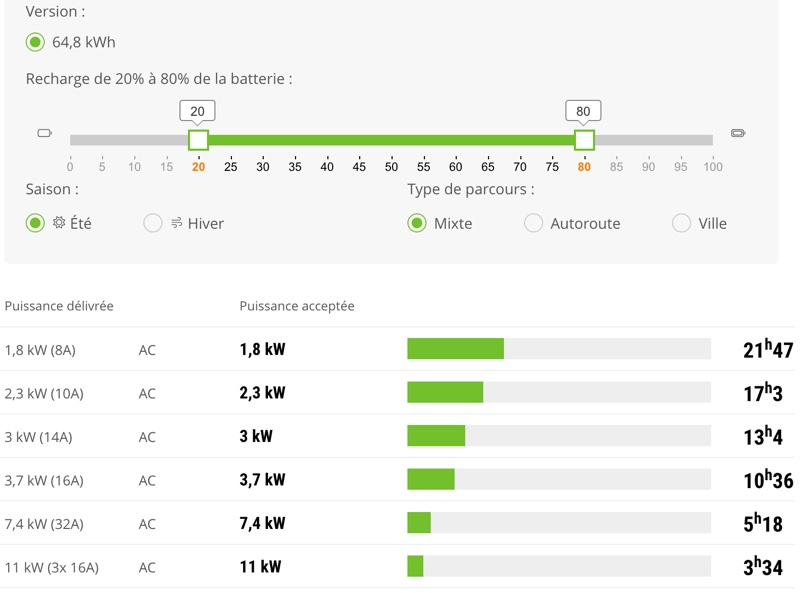Click the empty battery icon left of slider
The image size is (800, 593).
44,133
